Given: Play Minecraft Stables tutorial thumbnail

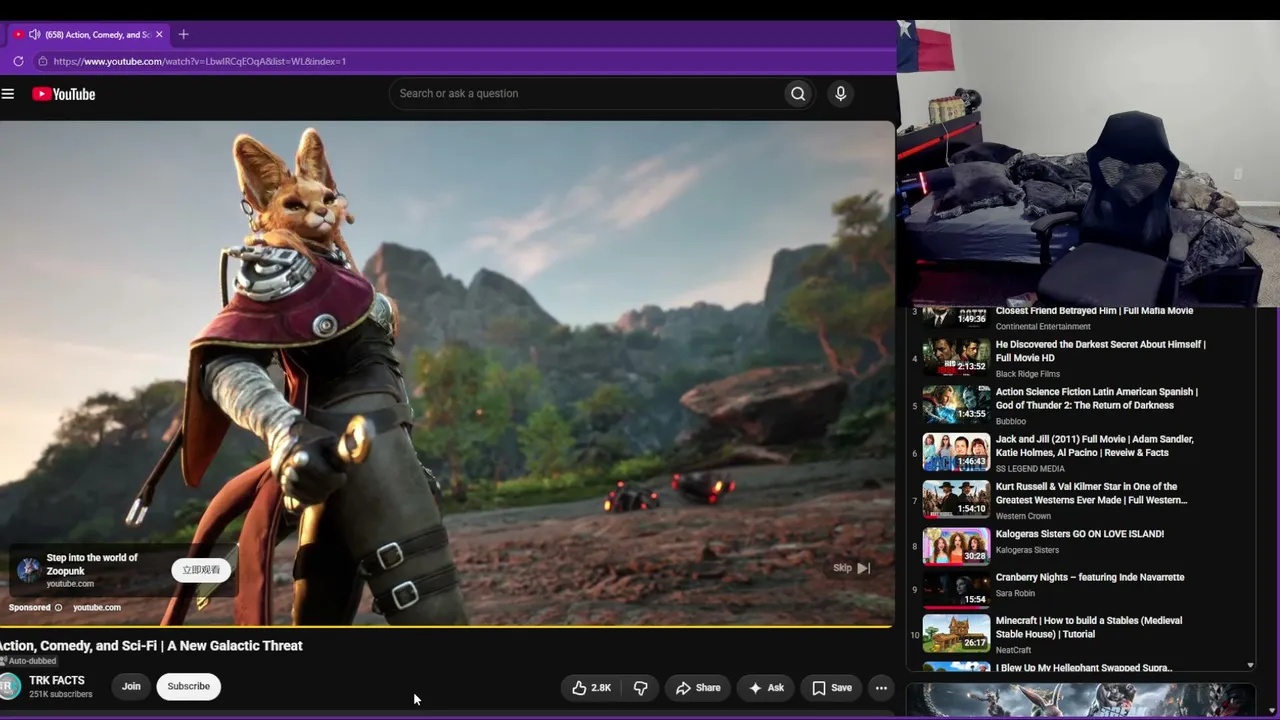Looking at the screenshot, I should (x=956, y=634).
